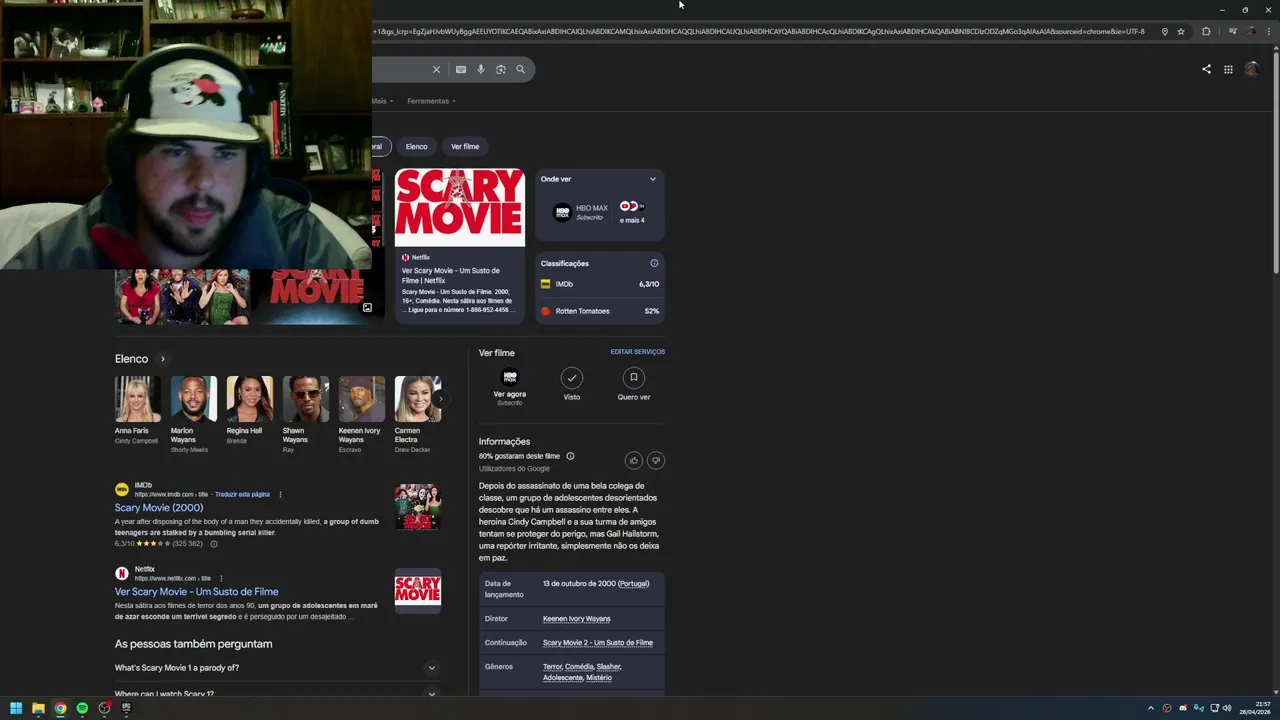Select the Elenco chip tab

[417, 146]
